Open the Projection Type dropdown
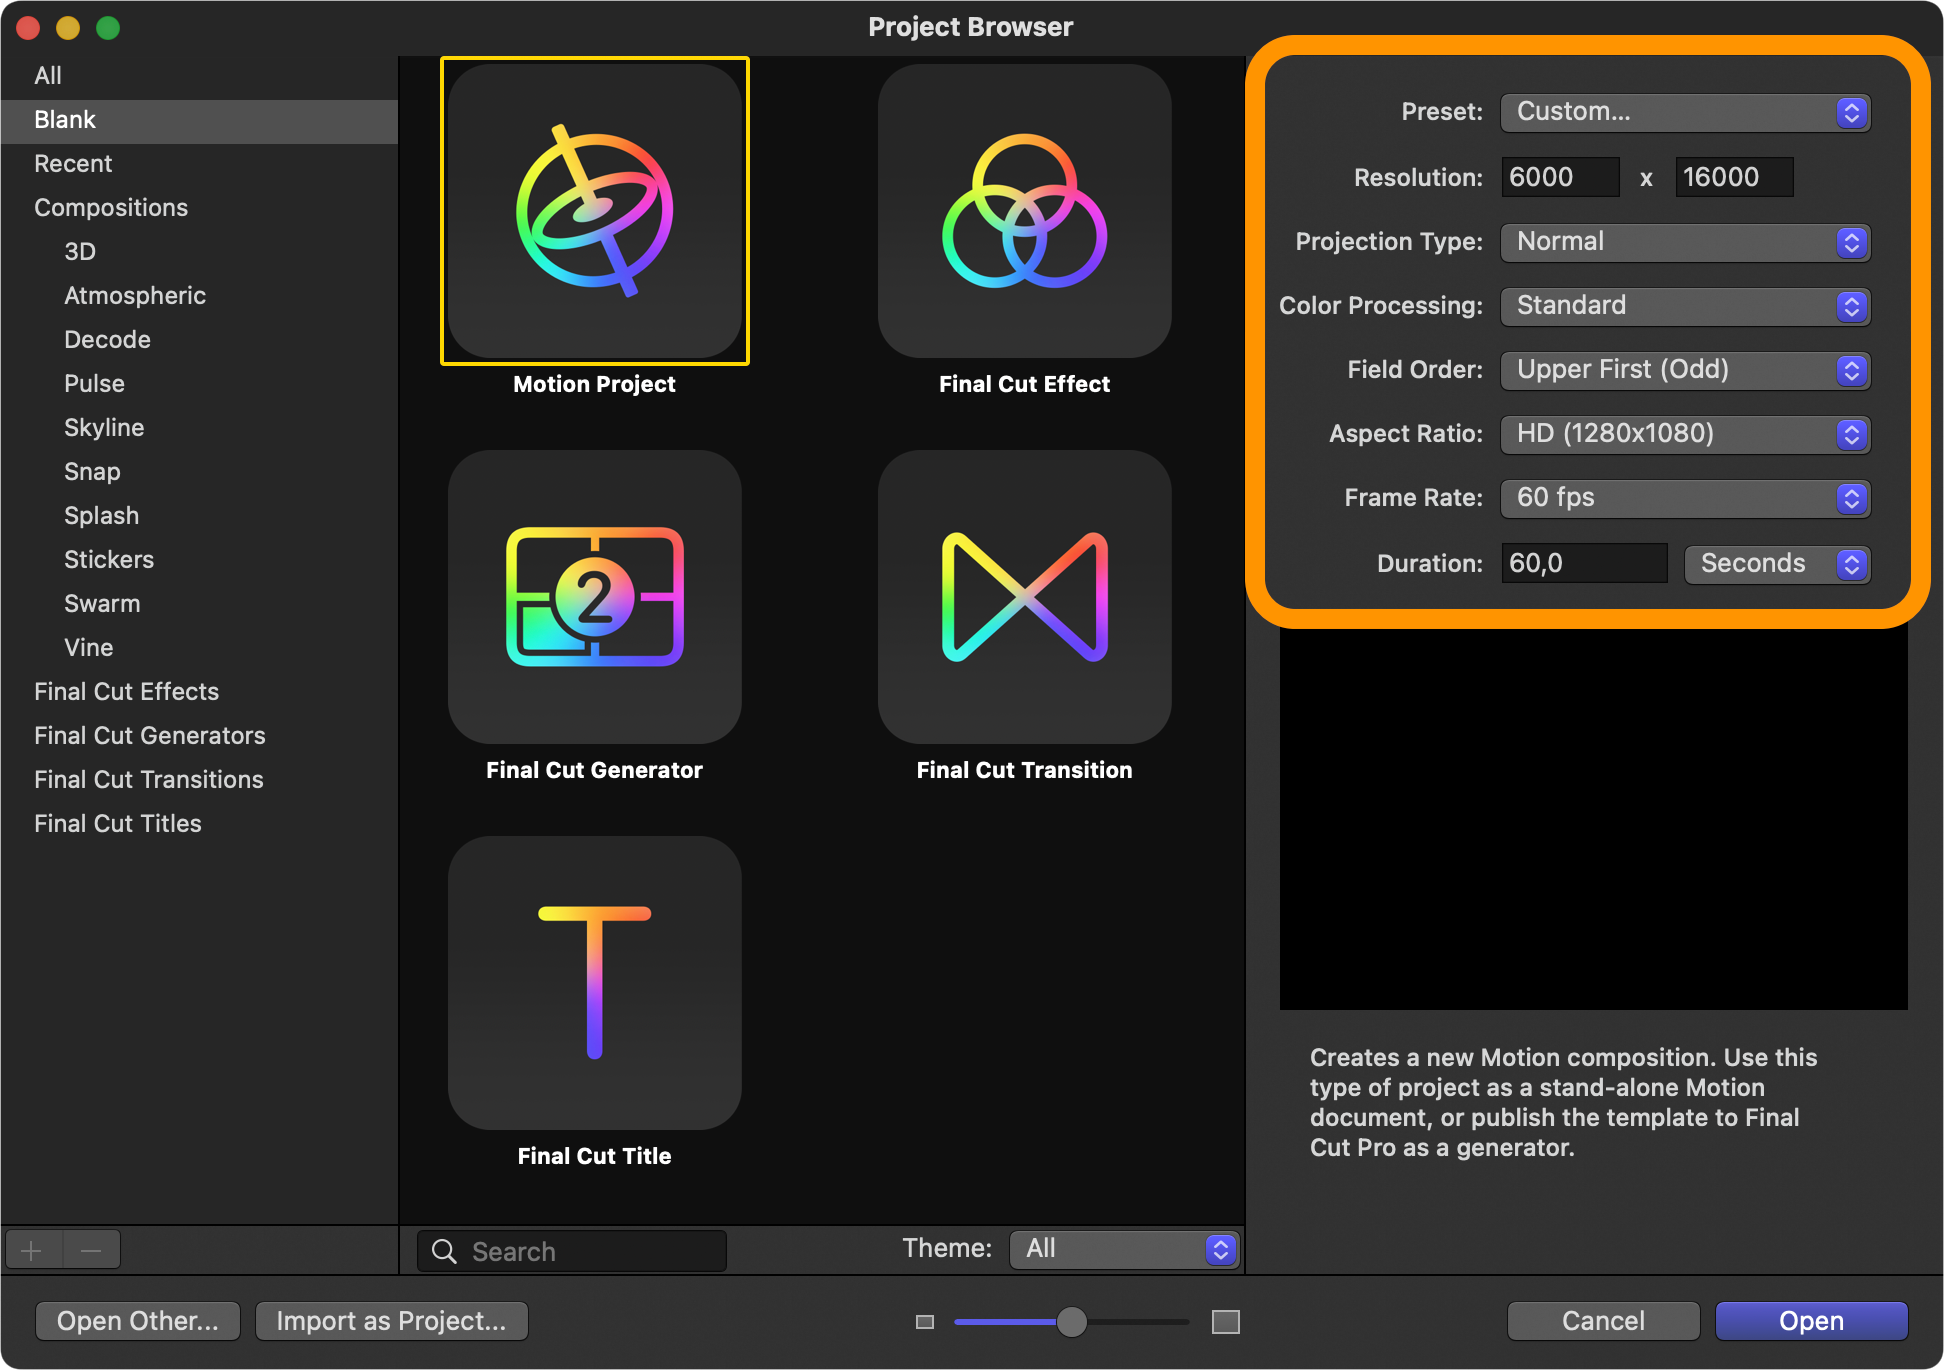 pyautogui.click(x=1685, y=242)
